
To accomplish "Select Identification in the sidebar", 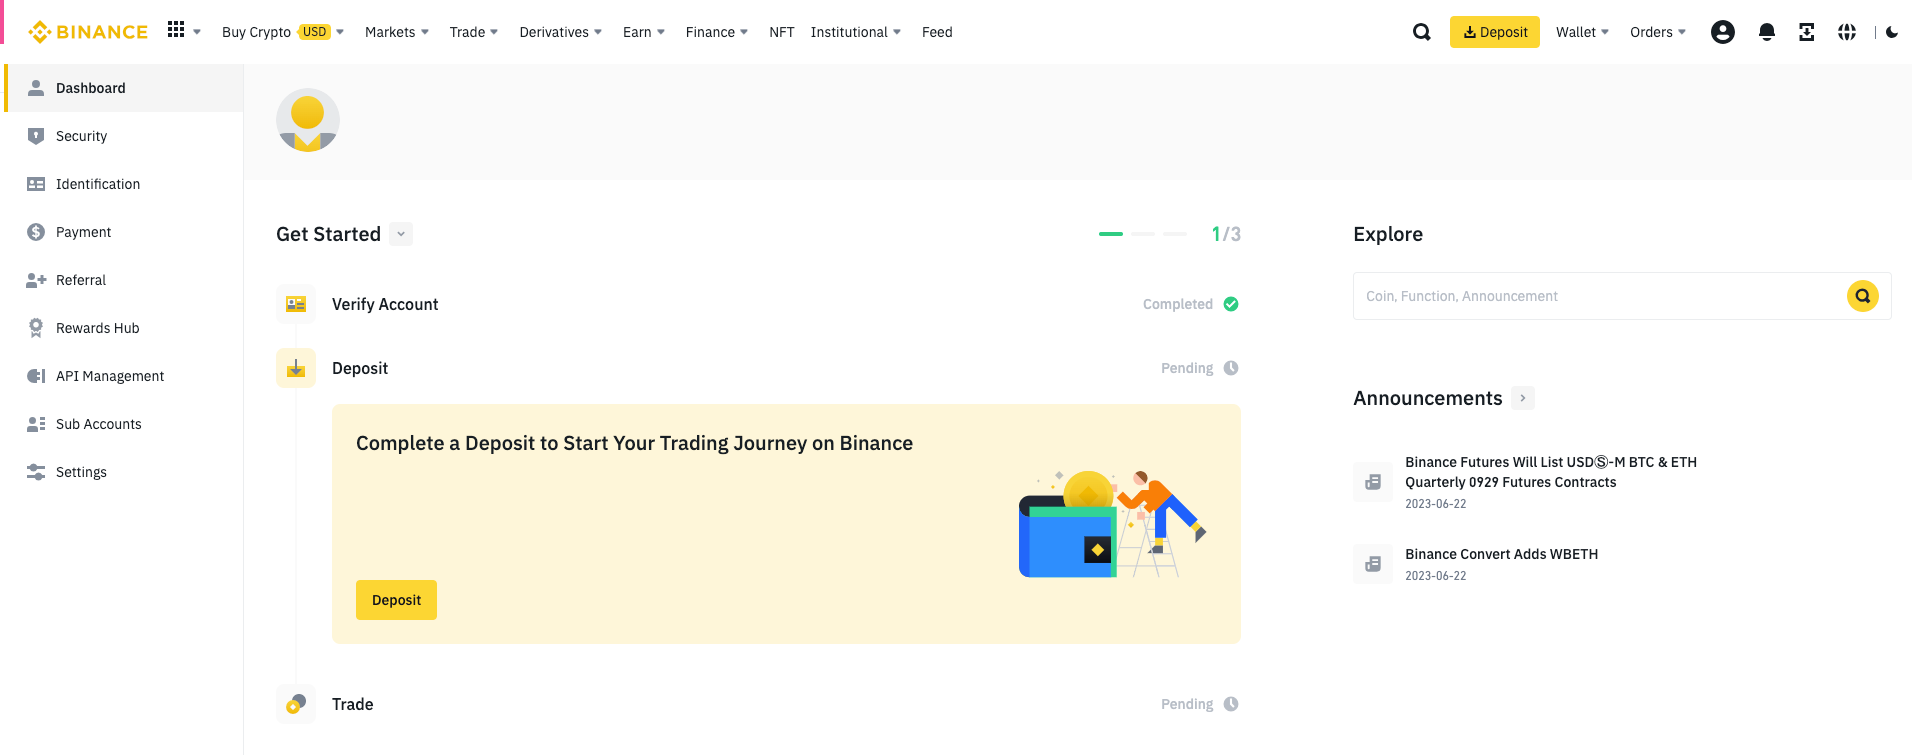I will [x=122, y=184].
